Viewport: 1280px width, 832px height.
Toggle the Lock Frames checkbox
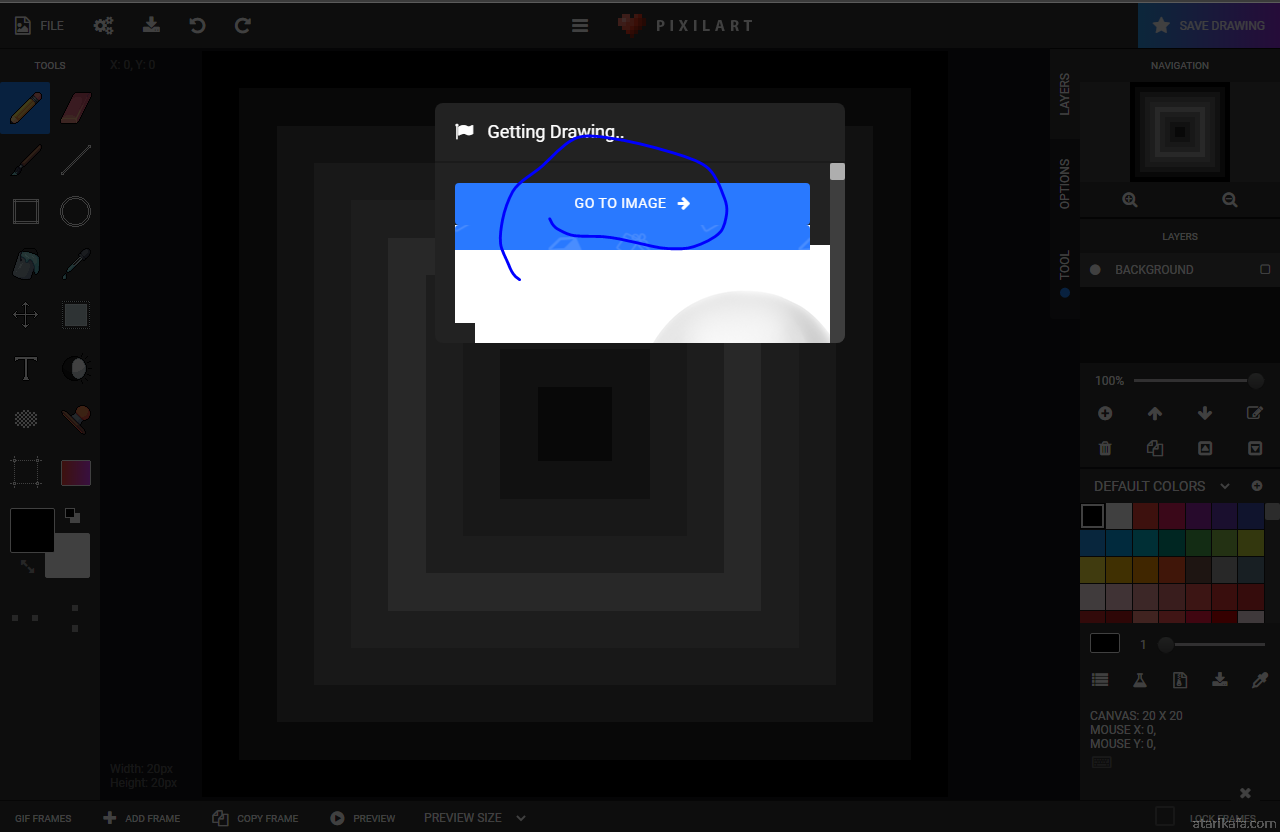click(1164, 817)
